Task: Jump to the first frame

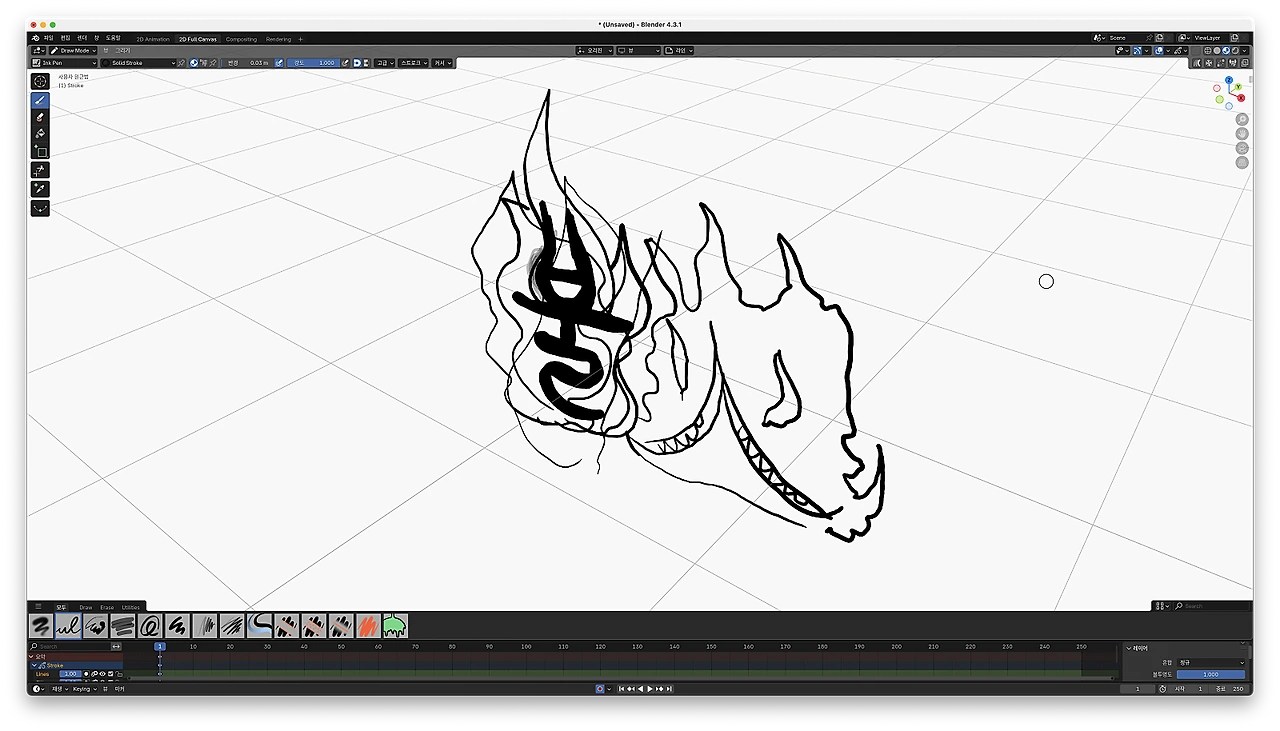Action: (621, 689)
